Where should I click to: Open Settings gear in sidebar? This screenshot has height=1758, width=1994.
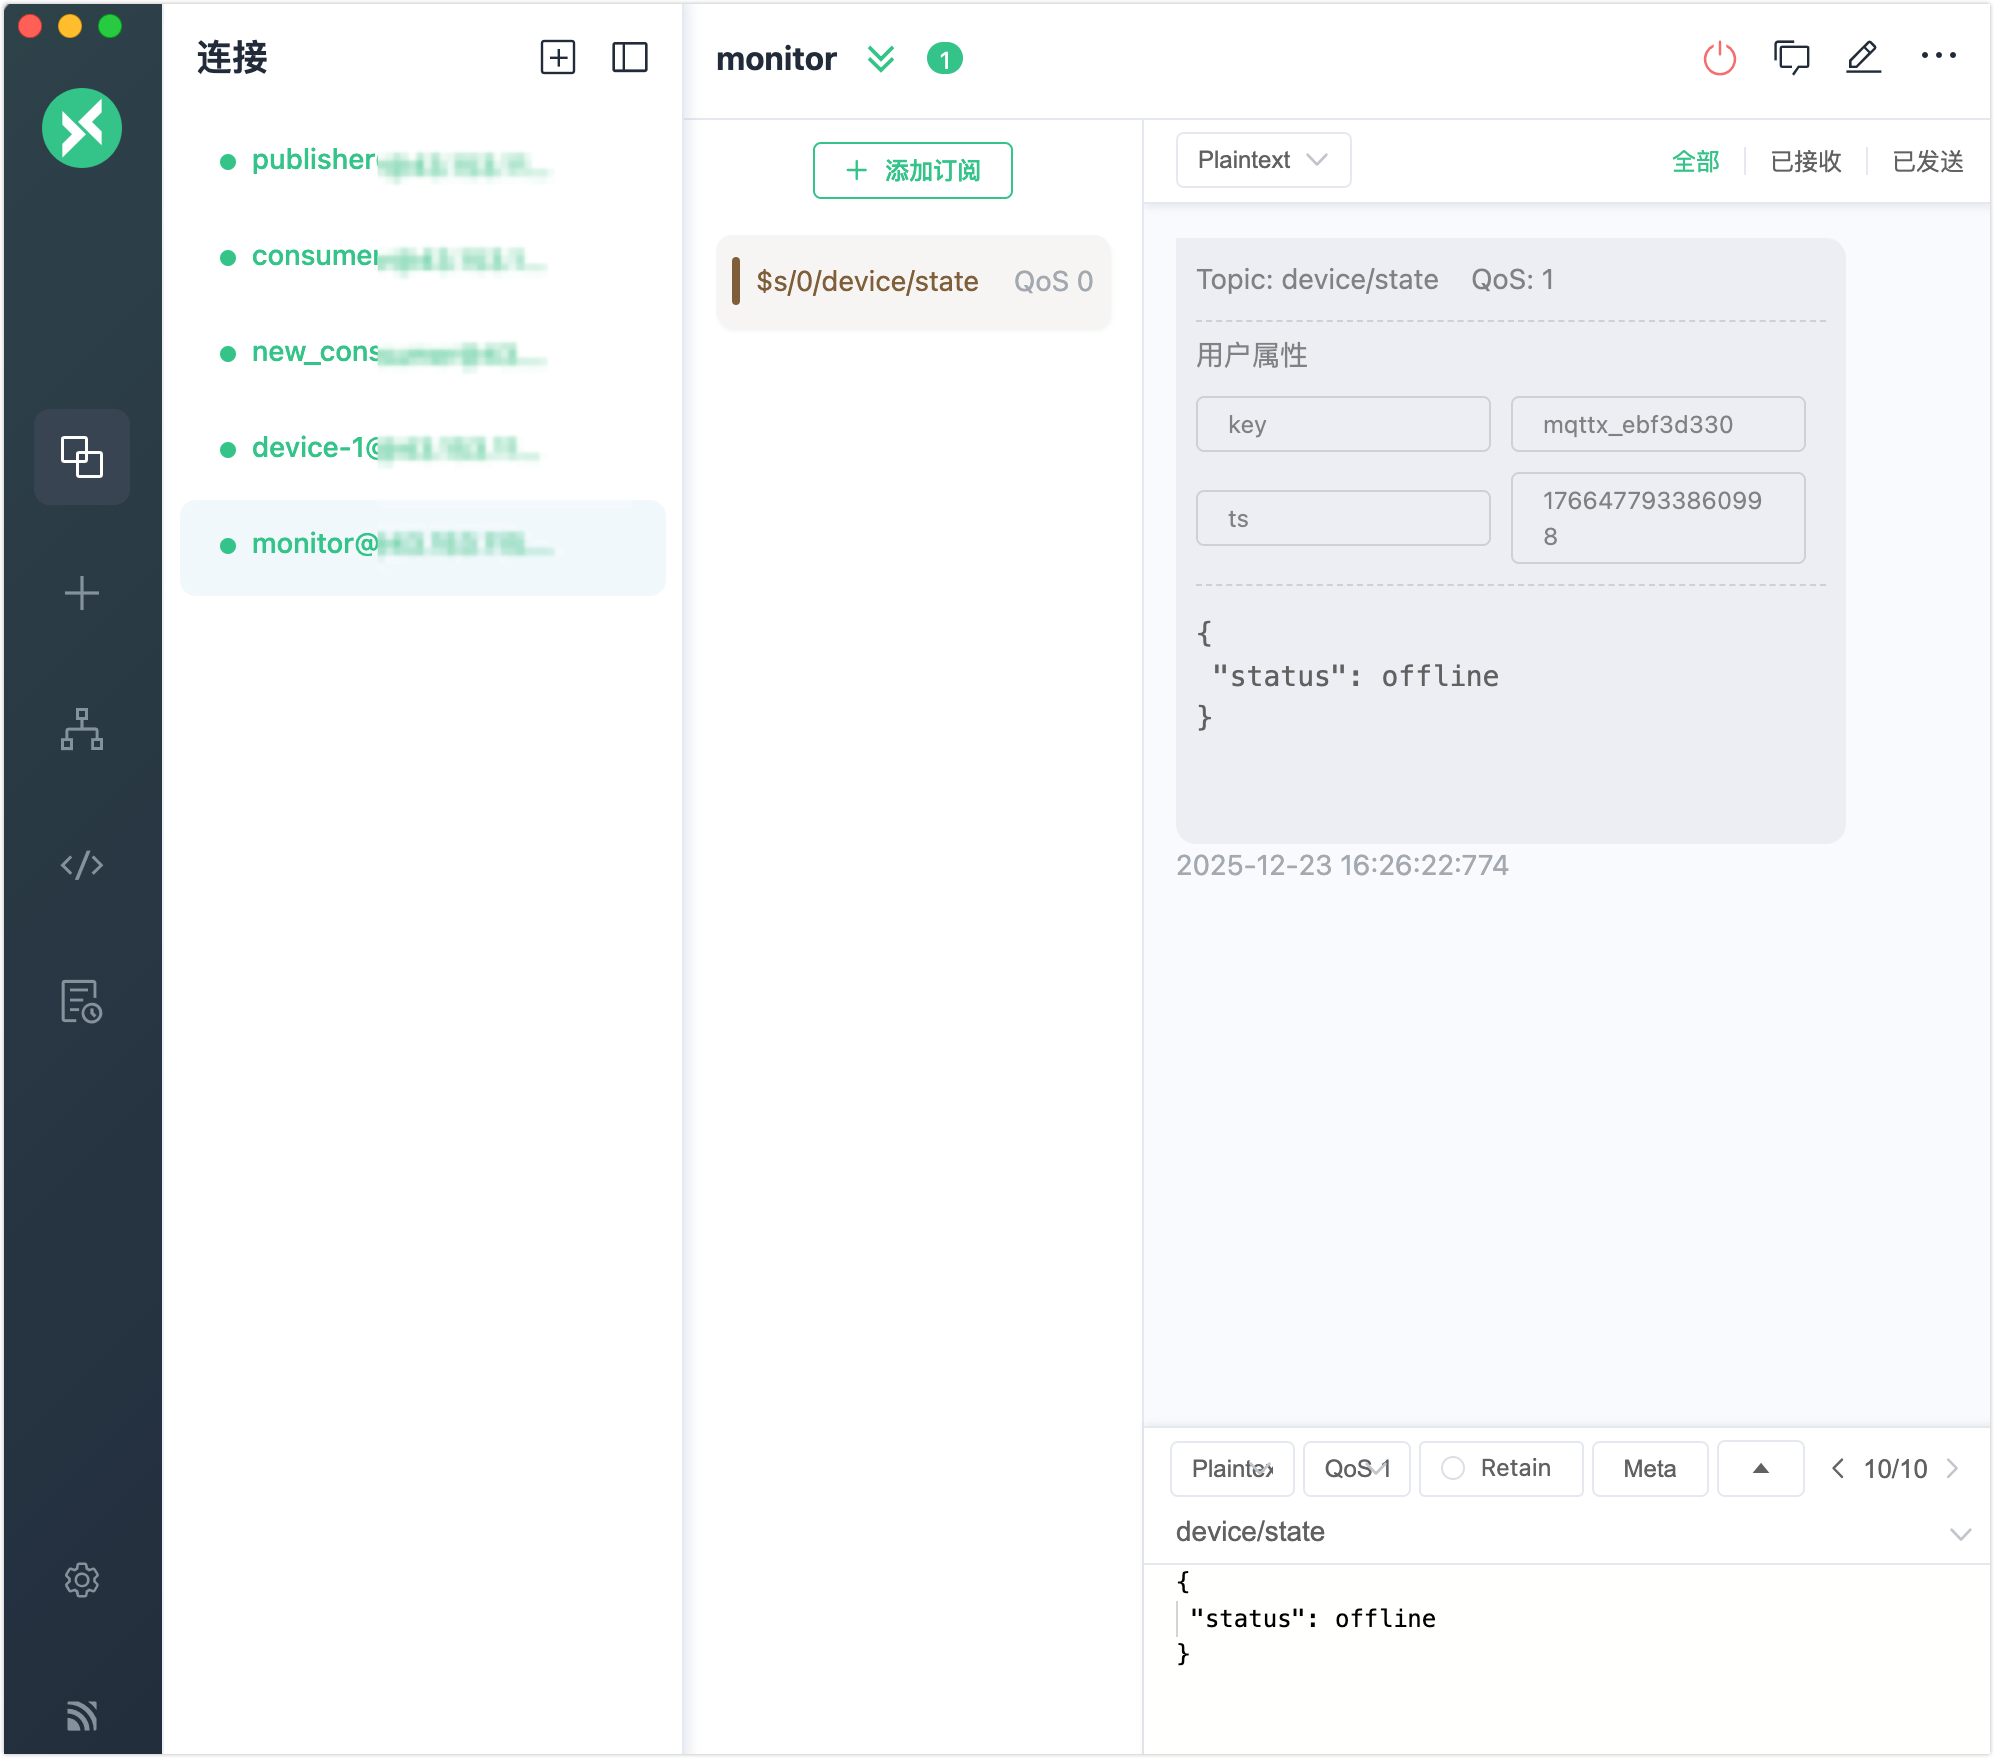pos(82,1580)
